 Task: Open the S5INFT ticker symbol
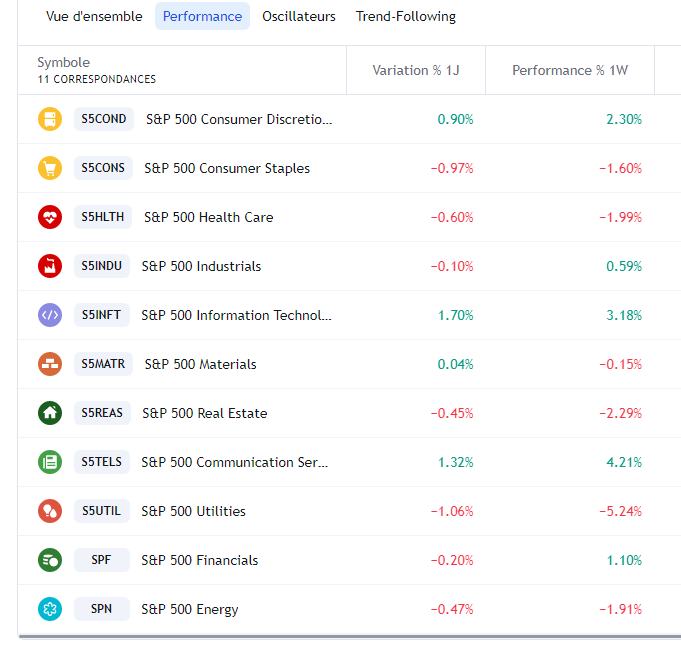pos(102,315)
